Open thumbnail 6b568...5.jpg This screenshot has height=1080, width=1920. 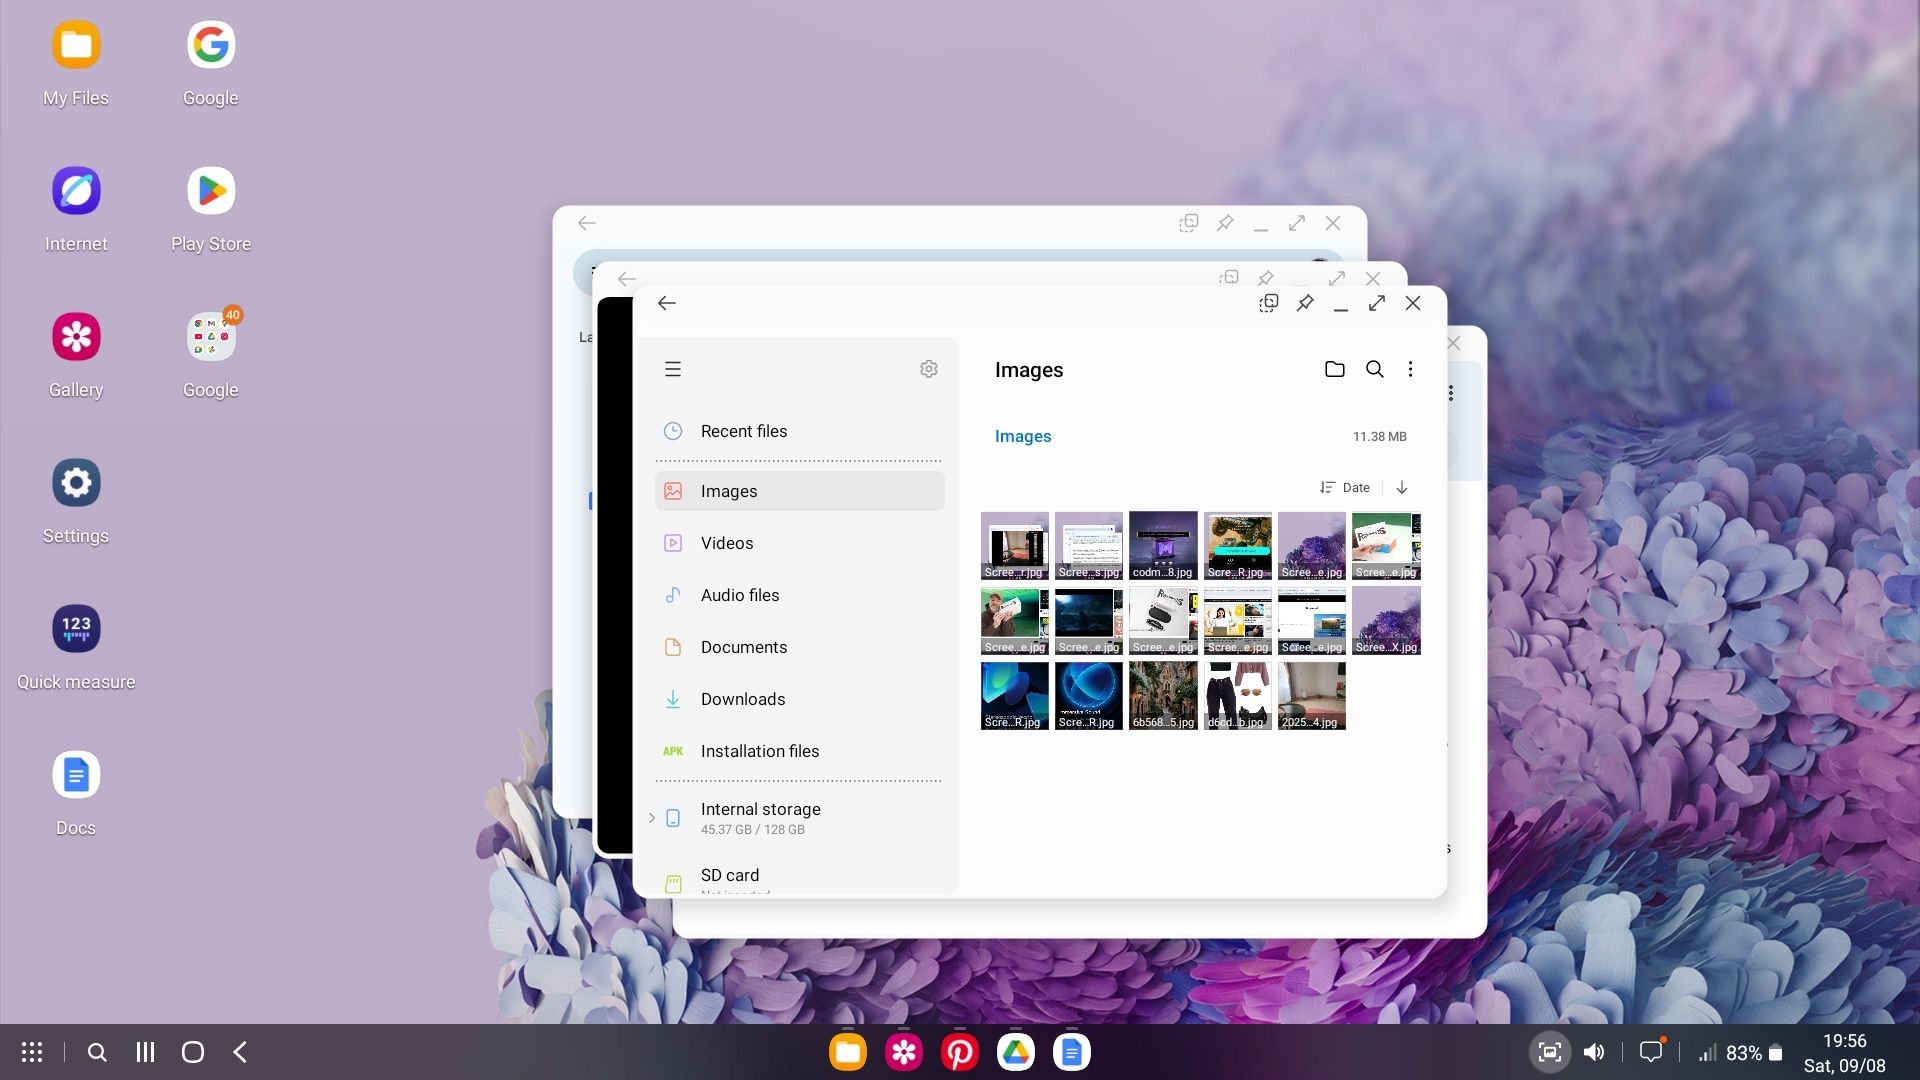pyautogui.click(x=1163, y=696)
